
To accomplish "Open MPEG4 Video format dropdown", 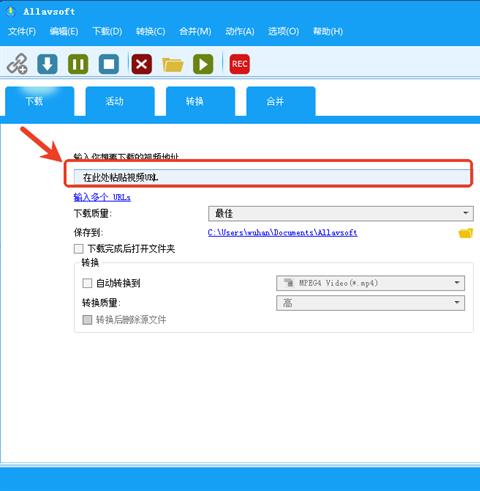I will pos(370,283).
